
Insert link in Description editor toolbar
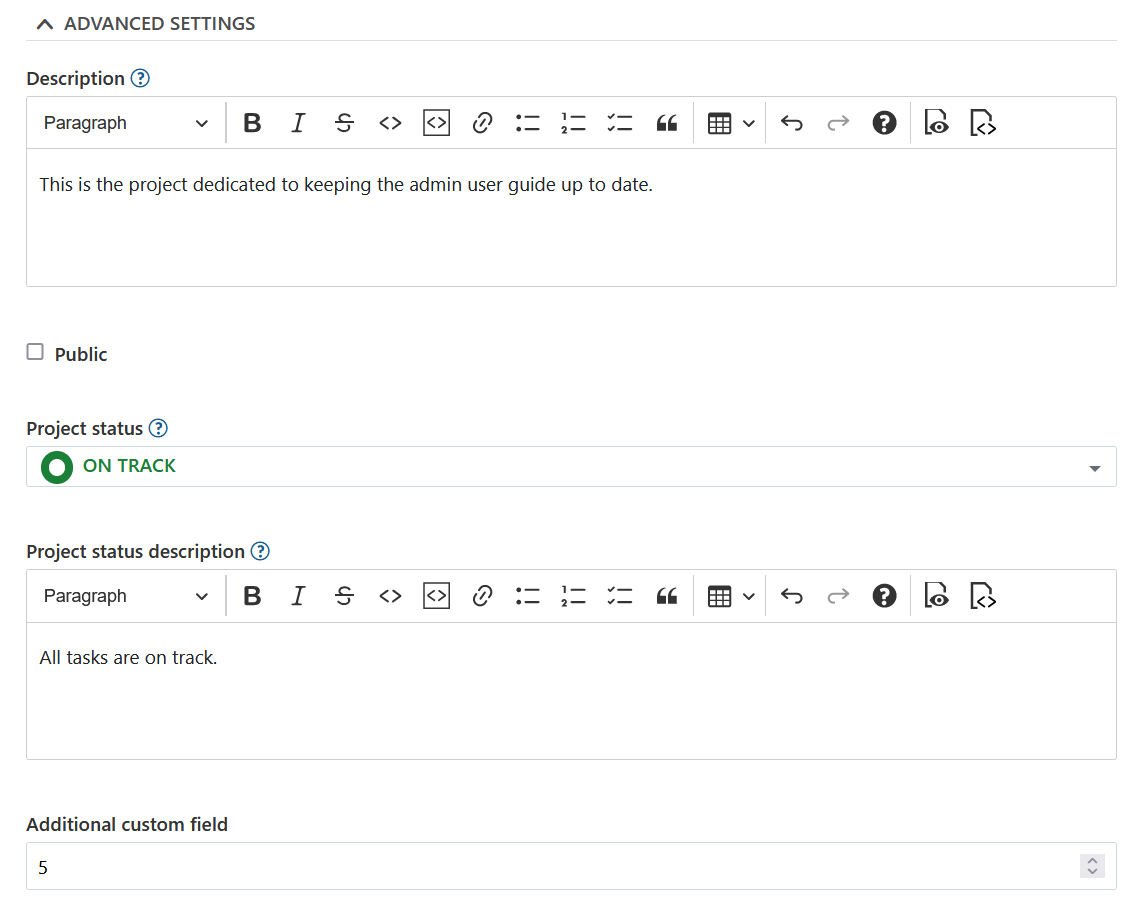coord(482,123)
